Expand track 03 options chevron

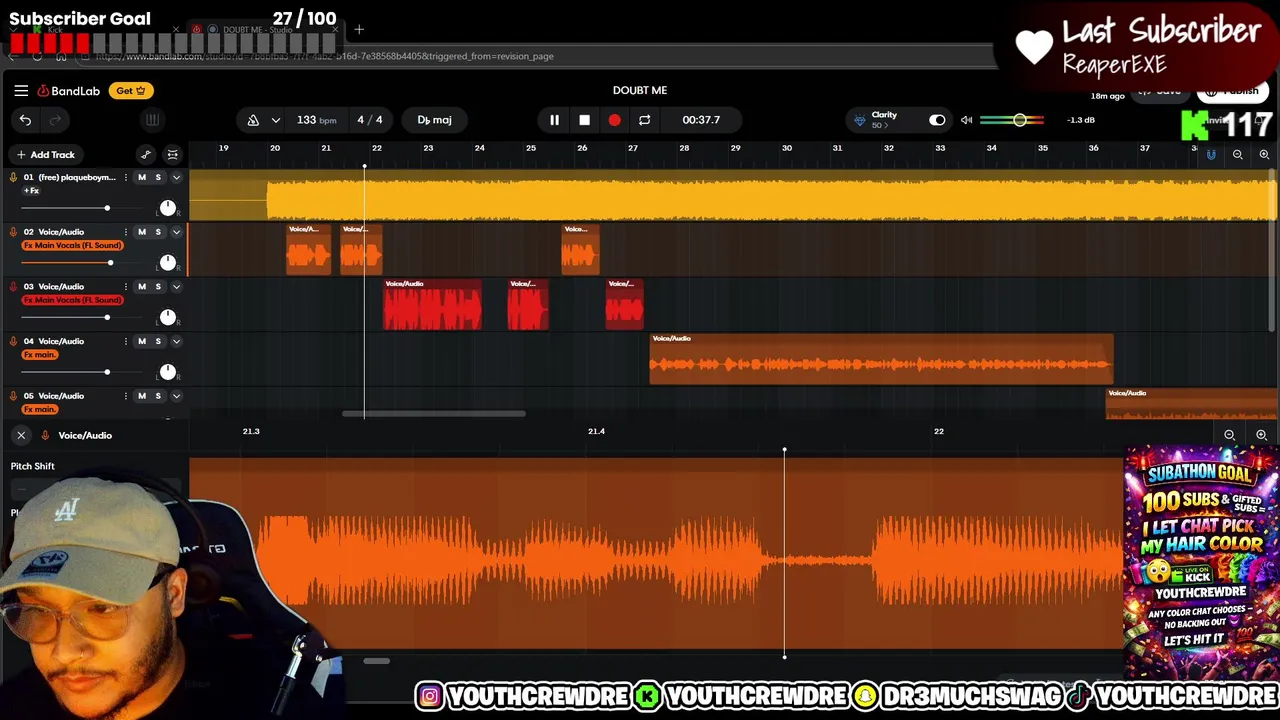click(x=176, y=287)
